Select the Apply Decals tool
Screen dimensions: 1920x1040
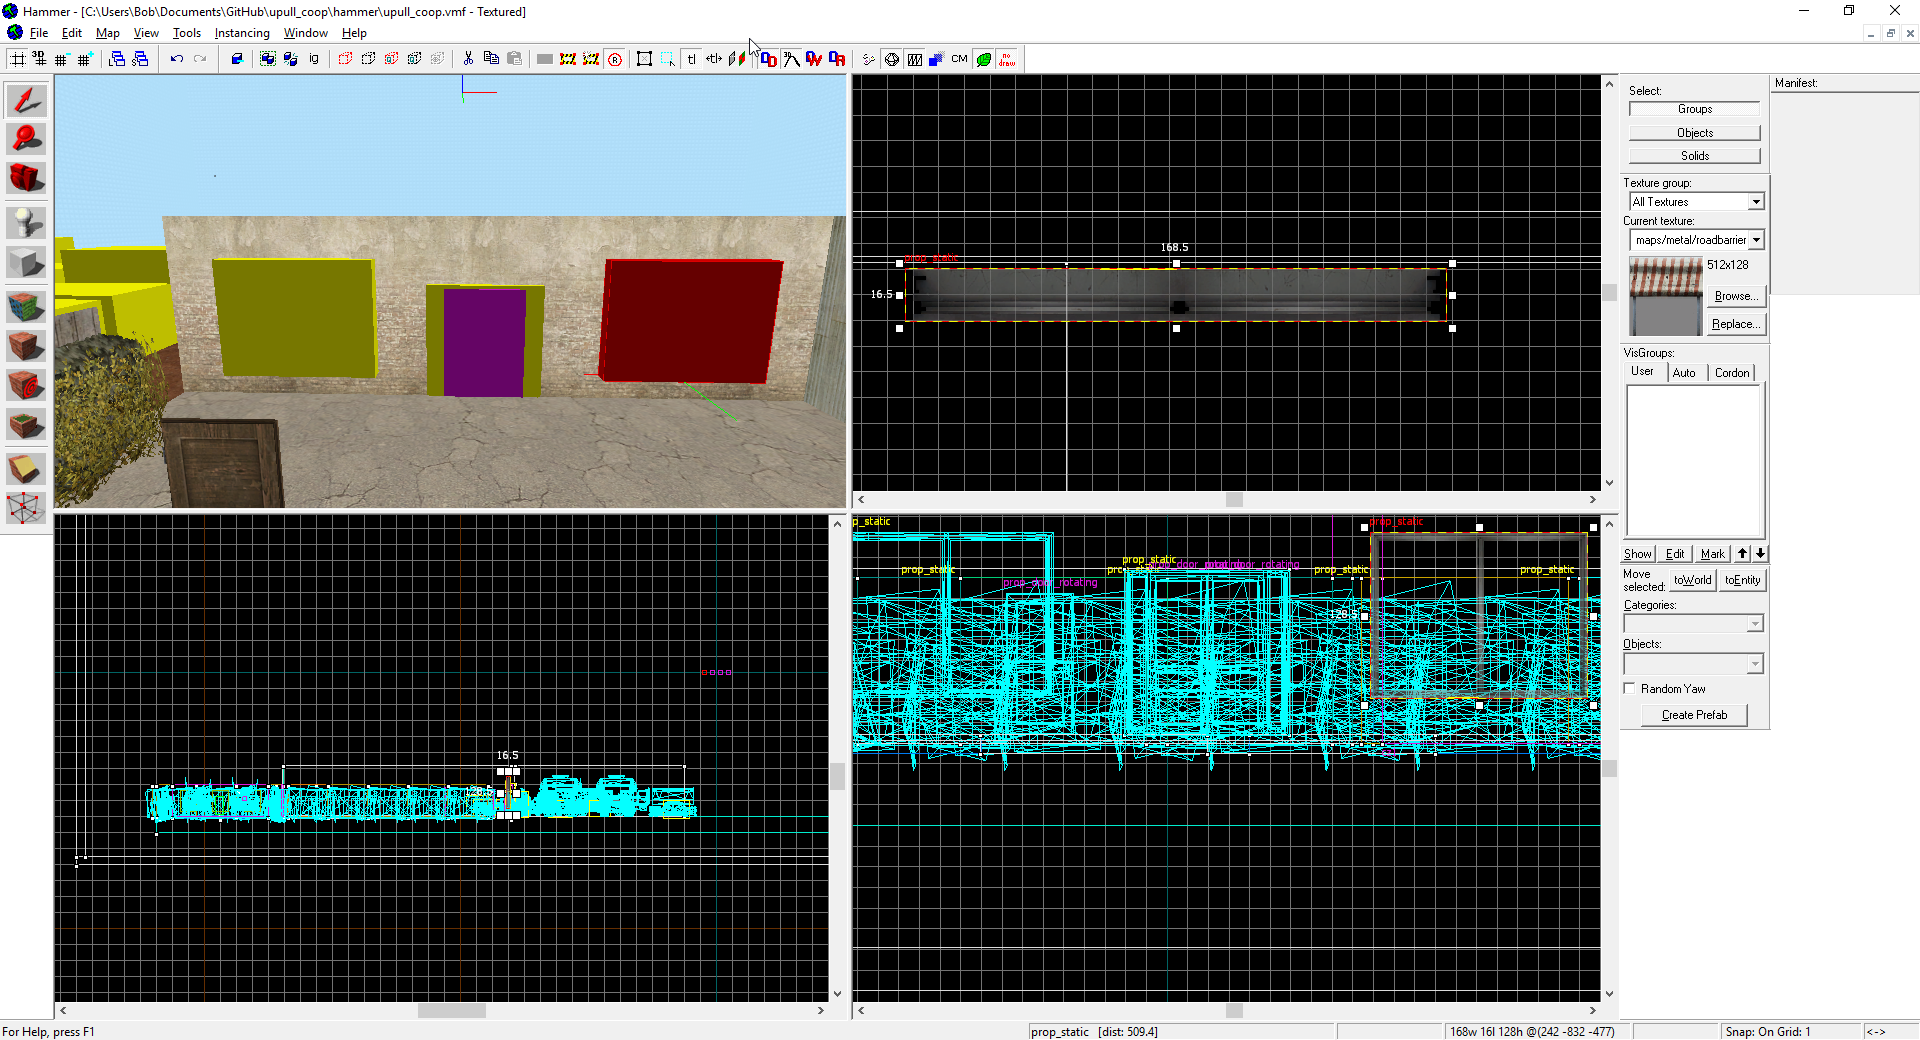pyautogui.click(x=26, y=385)
